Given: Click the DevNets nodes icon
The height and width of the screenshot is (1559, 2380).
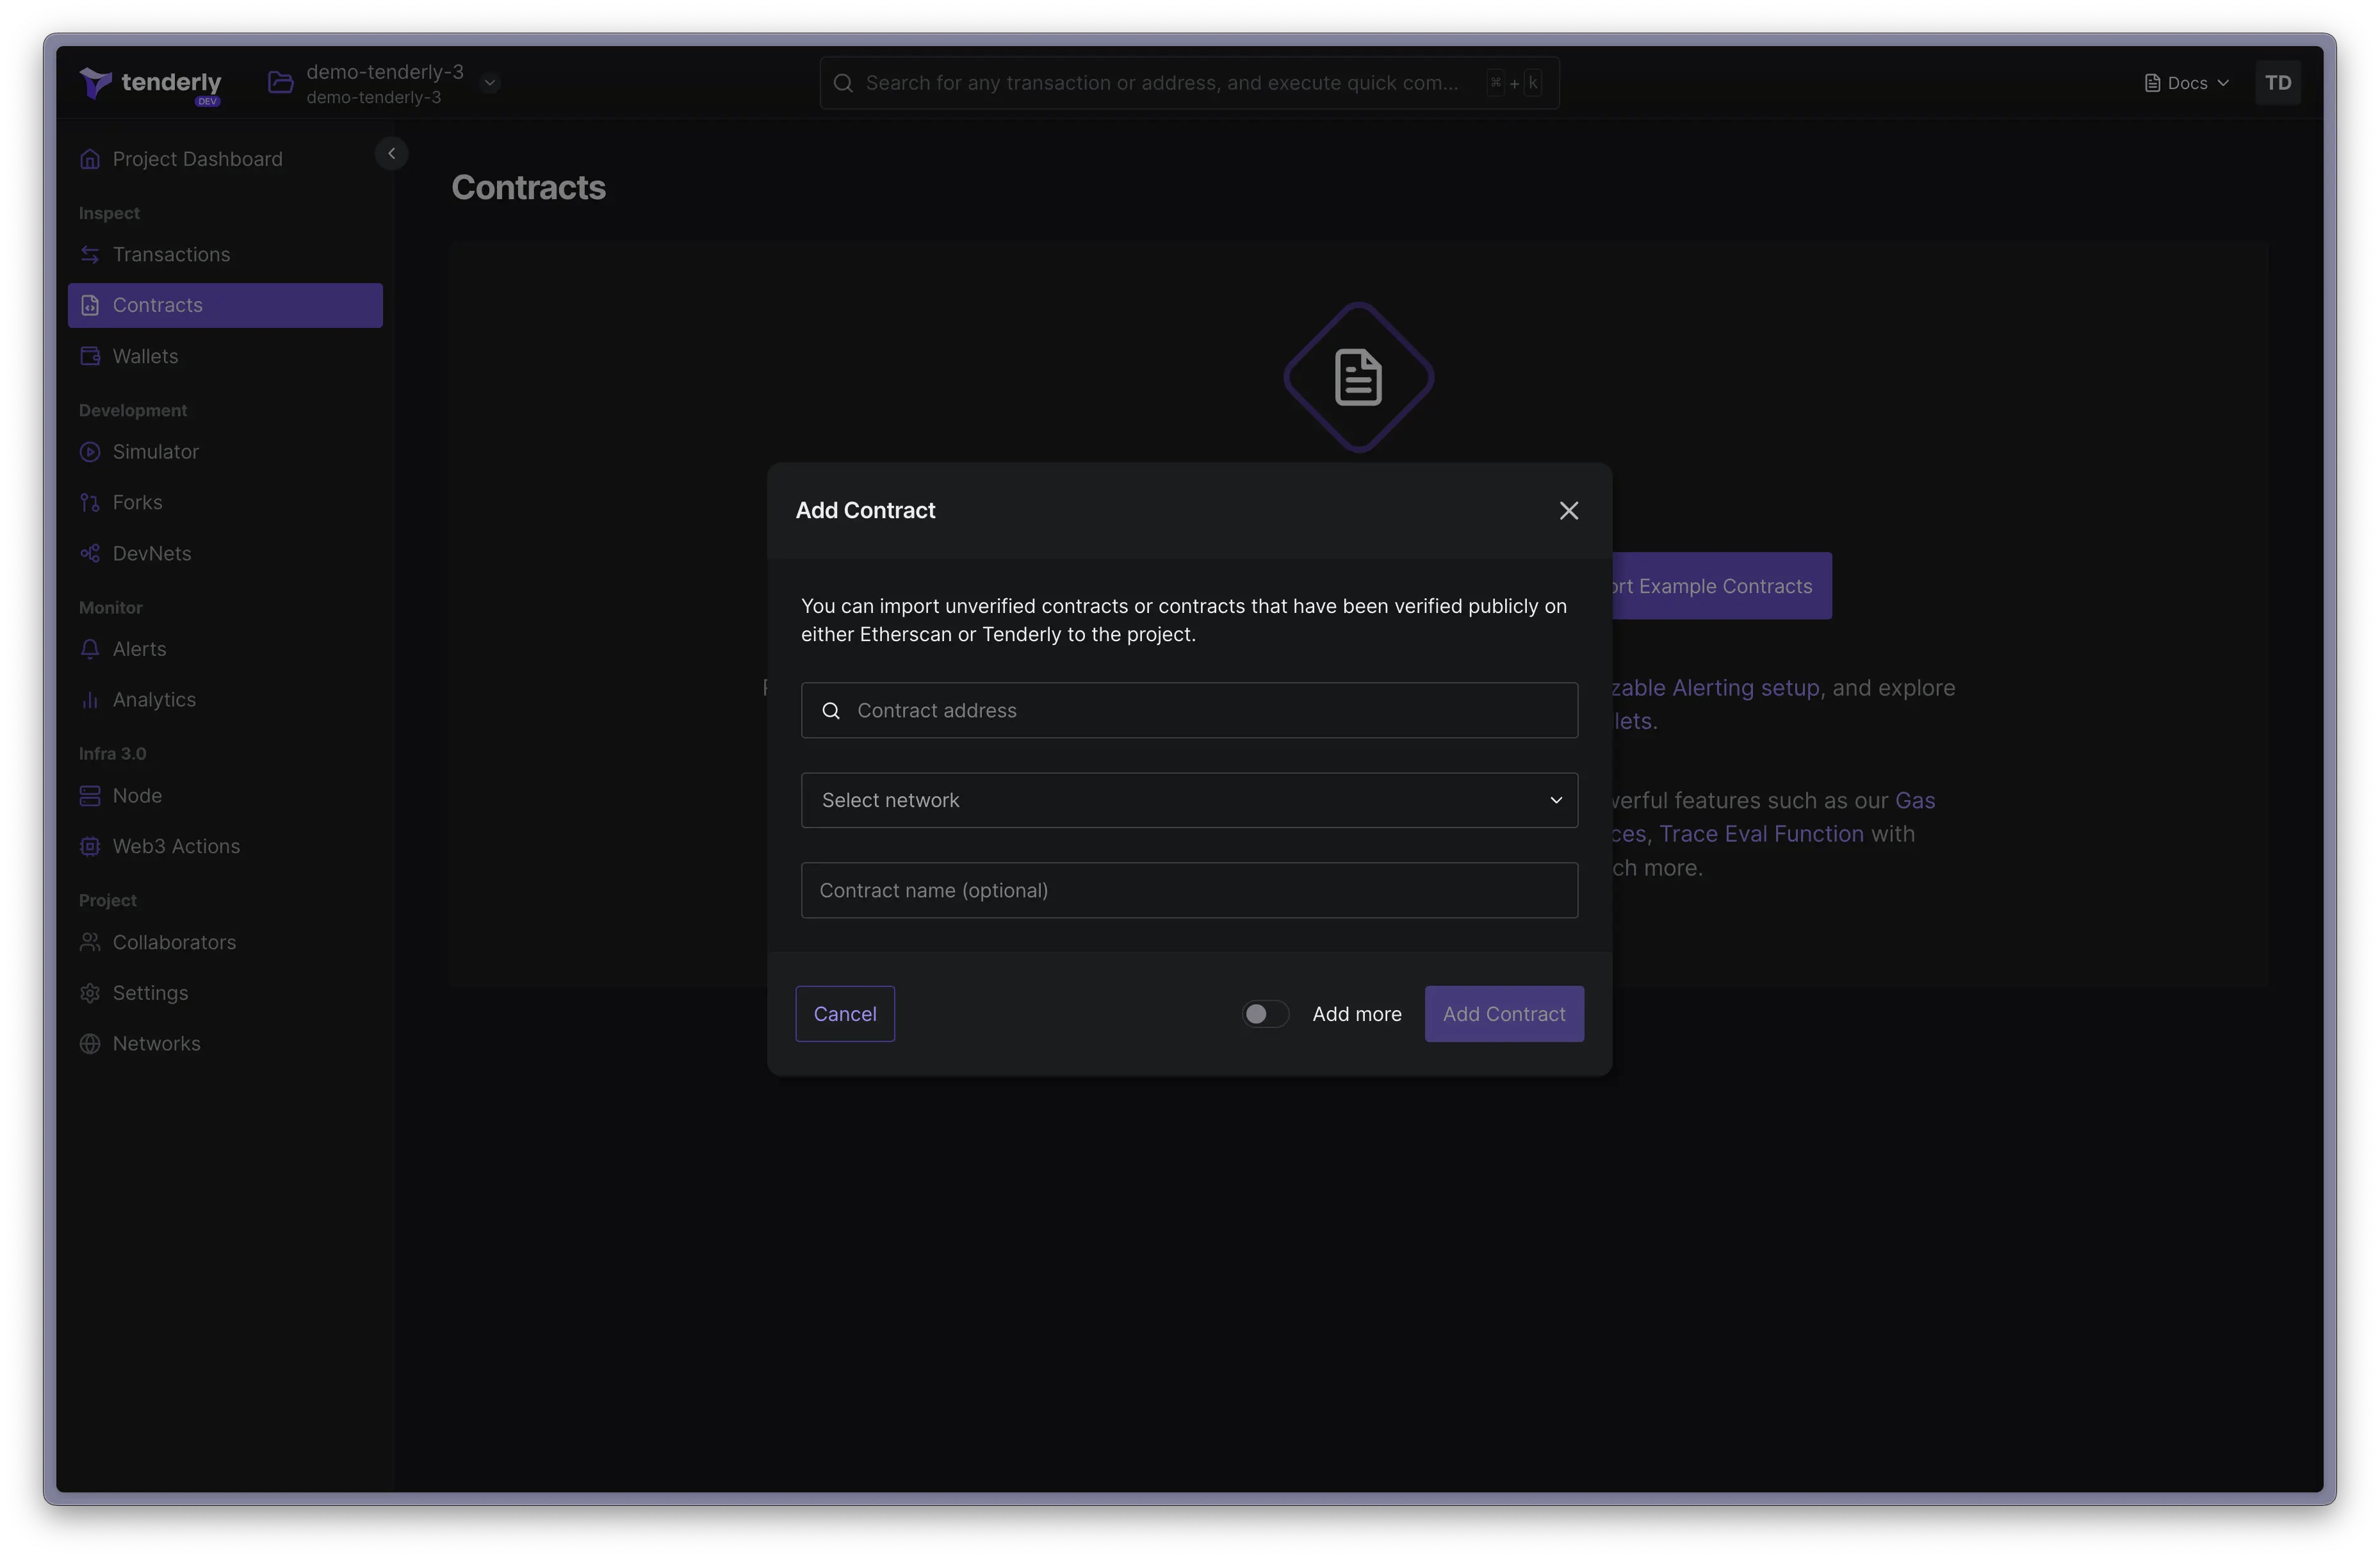Looking at the screenshot, I should click(90, 552).
